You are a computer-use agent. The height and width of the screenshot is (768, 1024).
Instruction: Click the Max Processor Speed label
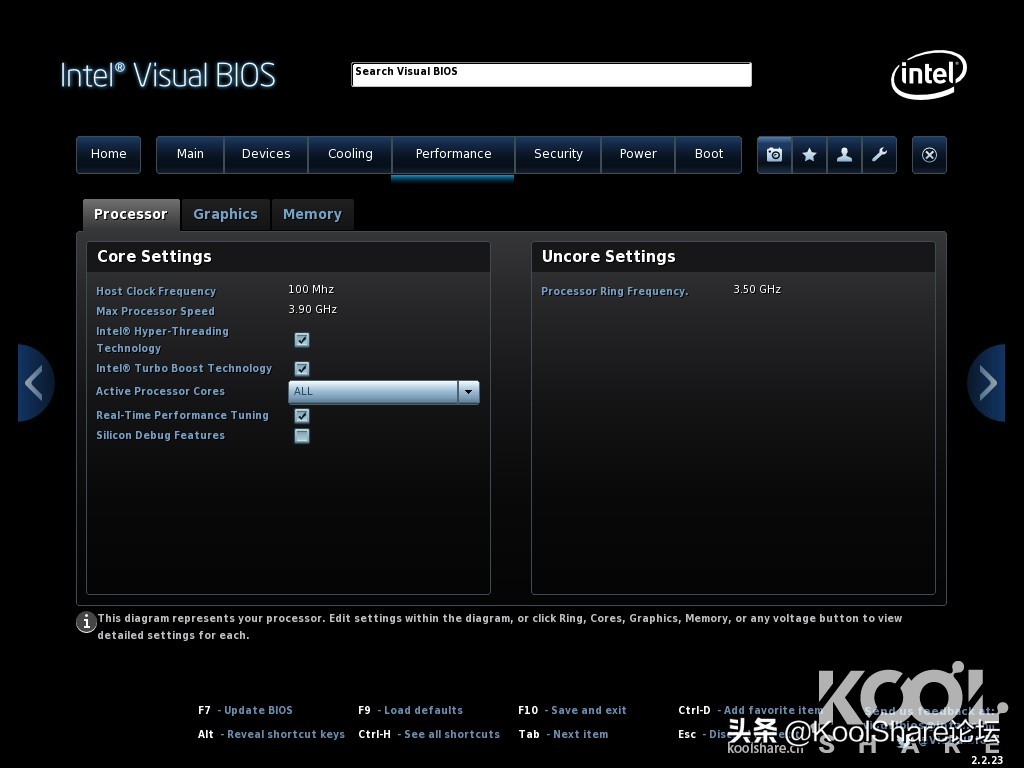155,312
